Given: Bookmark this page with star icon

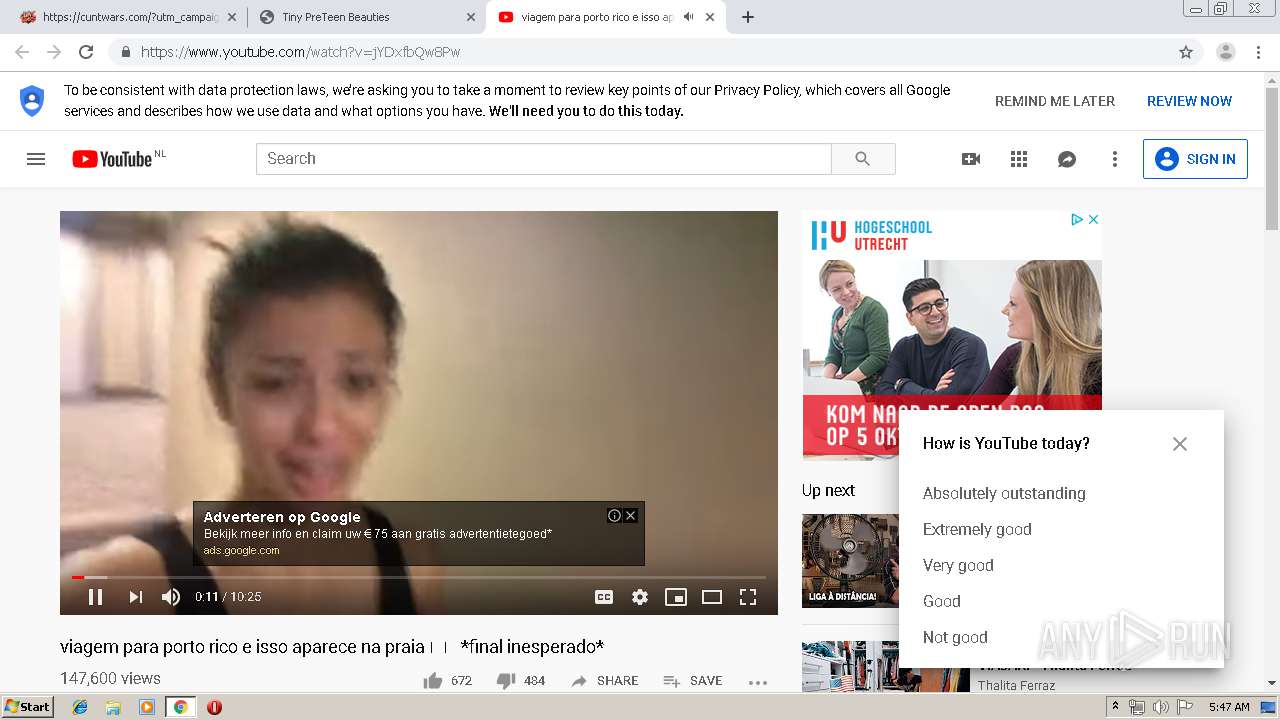Looking at the screenshot, I should tap(1186, 52).
